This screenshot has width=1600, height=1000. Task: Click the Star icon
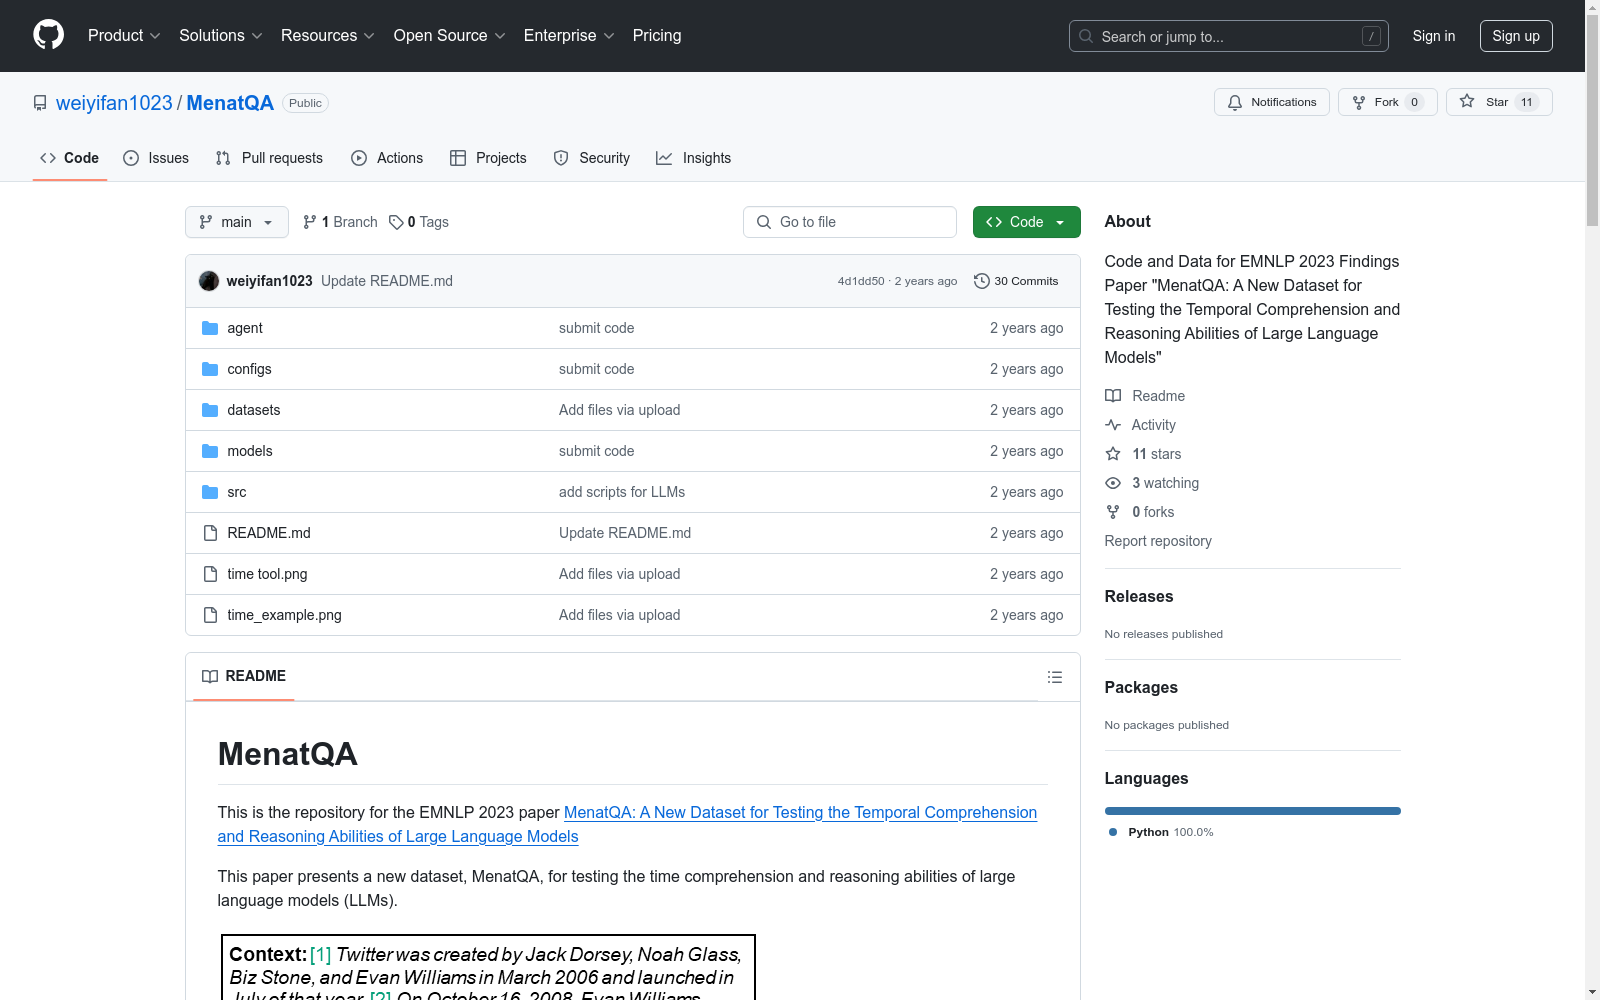click(x=1467, y=101)
